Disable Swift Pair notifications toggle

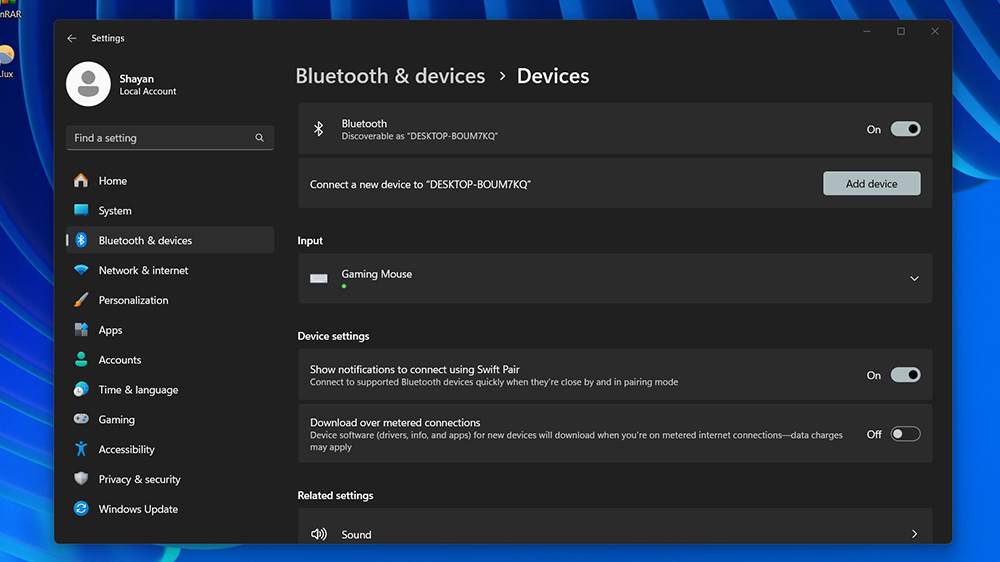pos(906,374)
